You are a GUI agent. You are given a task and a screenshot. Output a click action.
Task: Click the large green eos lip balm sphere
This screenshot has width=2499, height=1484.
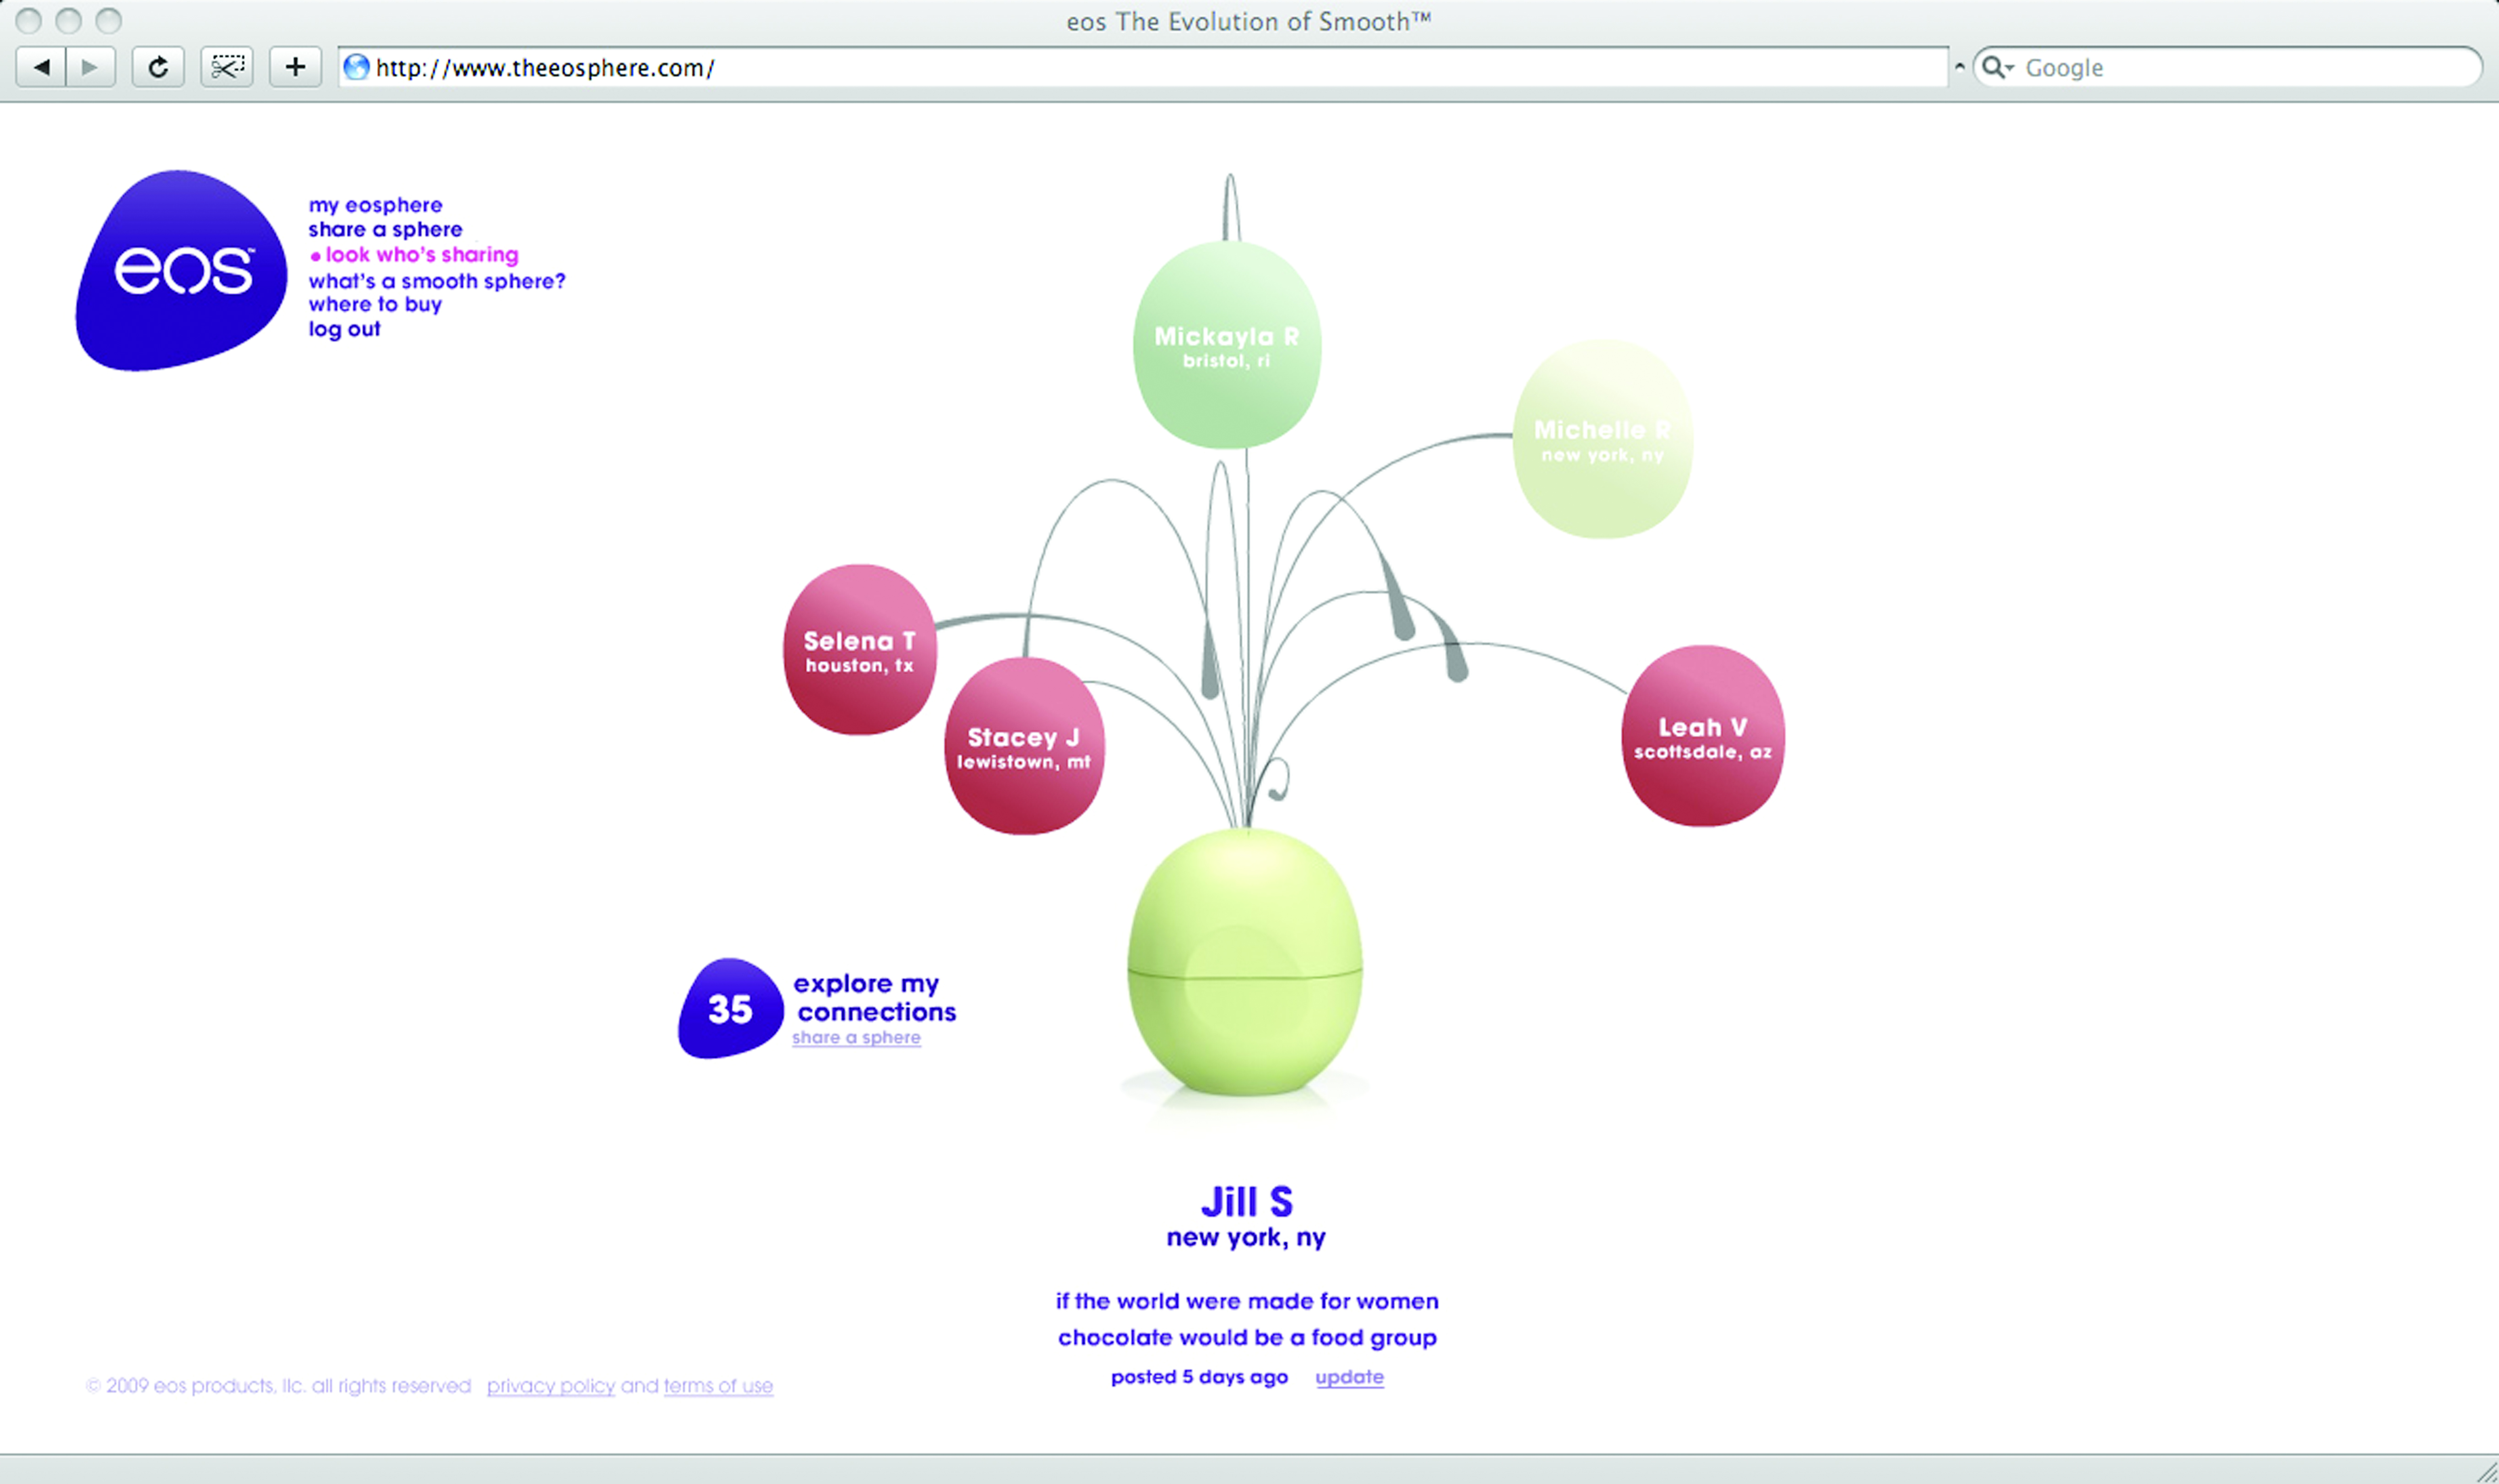point(1245,962)
